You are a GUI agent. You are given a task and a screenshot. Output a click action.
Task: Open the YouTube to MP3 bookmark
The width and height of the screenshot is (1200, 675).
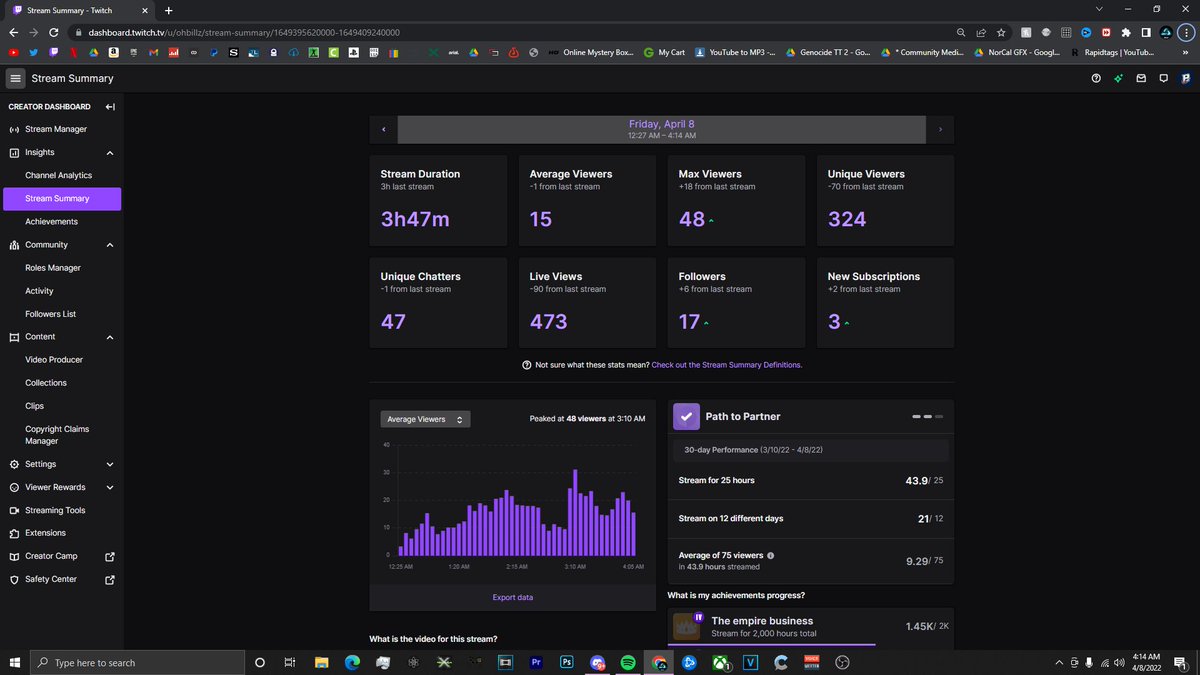[735, 52]
